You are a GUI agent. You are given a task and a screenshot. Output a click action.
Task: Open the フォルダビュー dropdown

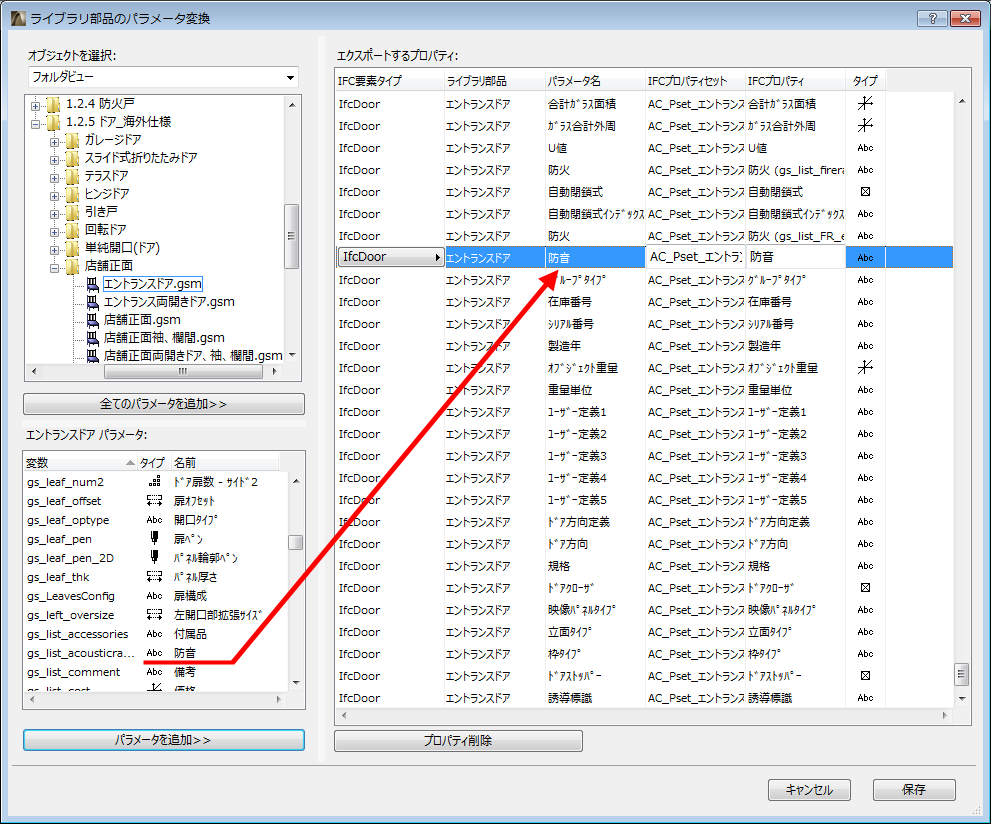291,77
